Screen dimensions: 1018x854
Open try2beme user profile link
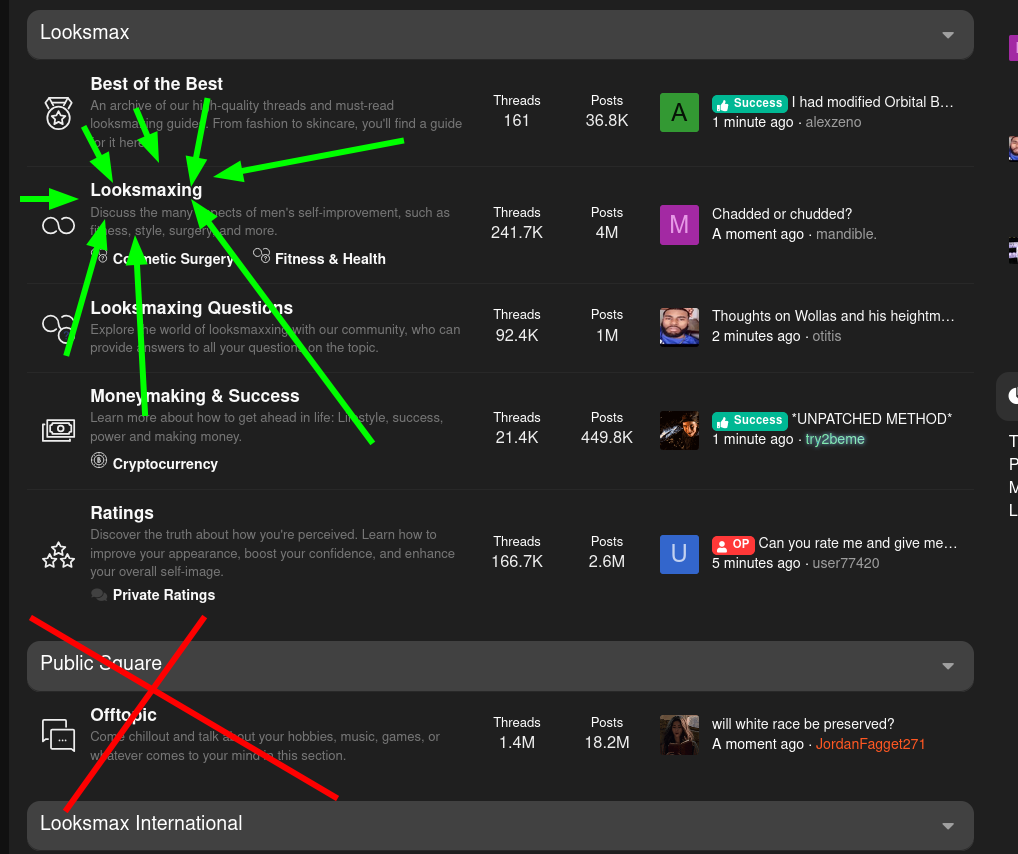pos(835,439)
